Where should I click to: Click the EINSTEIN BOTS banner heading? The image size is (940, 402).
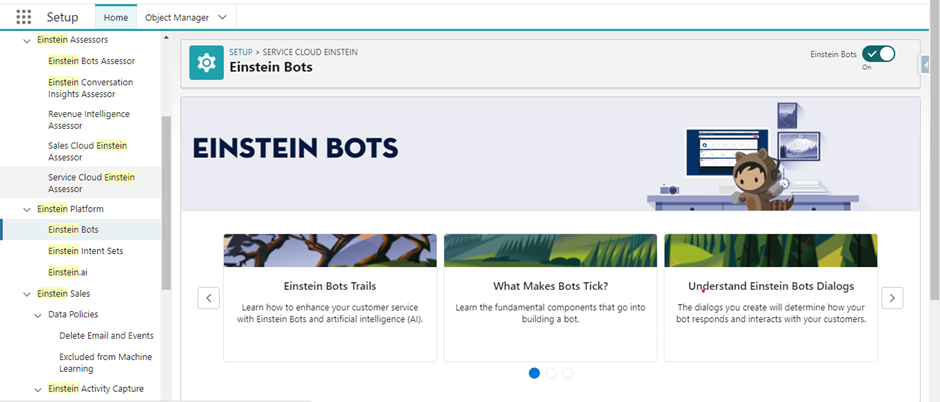click(295, 148)
